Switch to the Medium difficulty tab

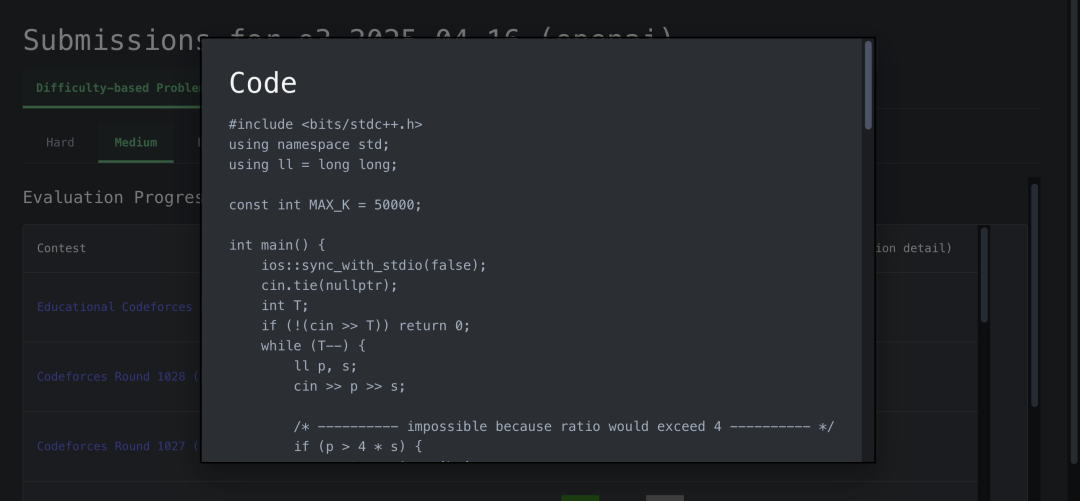(136, 143)
